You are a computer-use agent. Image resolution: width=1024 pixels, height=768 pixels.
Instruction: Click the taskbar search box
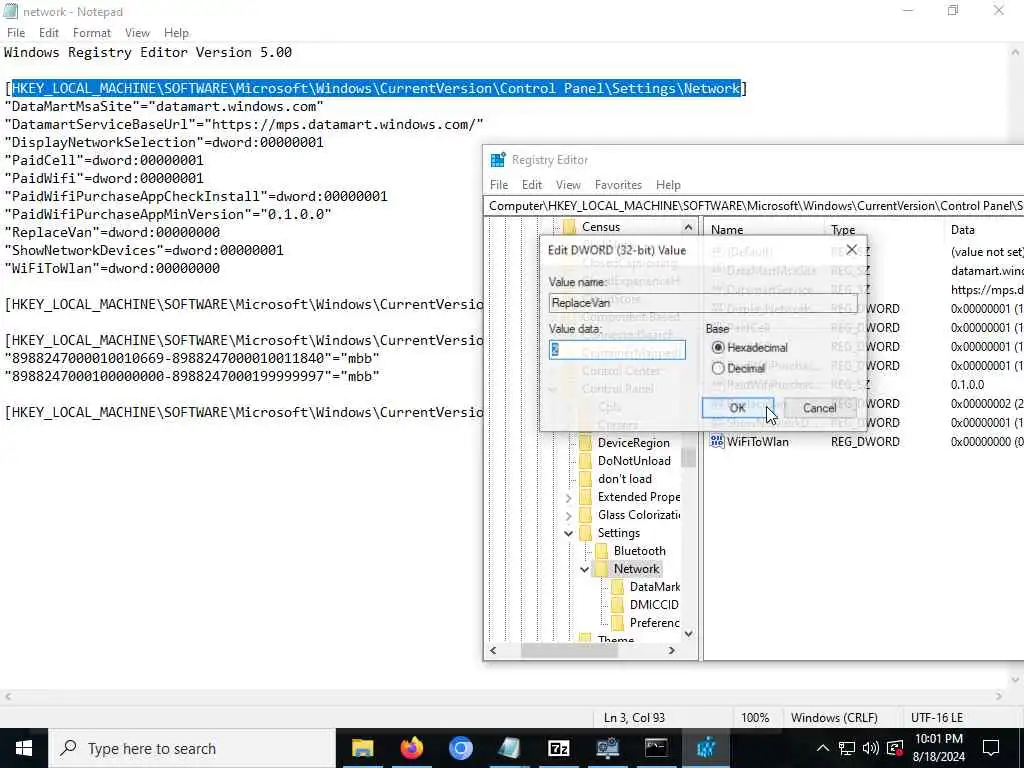click(192, 748)
